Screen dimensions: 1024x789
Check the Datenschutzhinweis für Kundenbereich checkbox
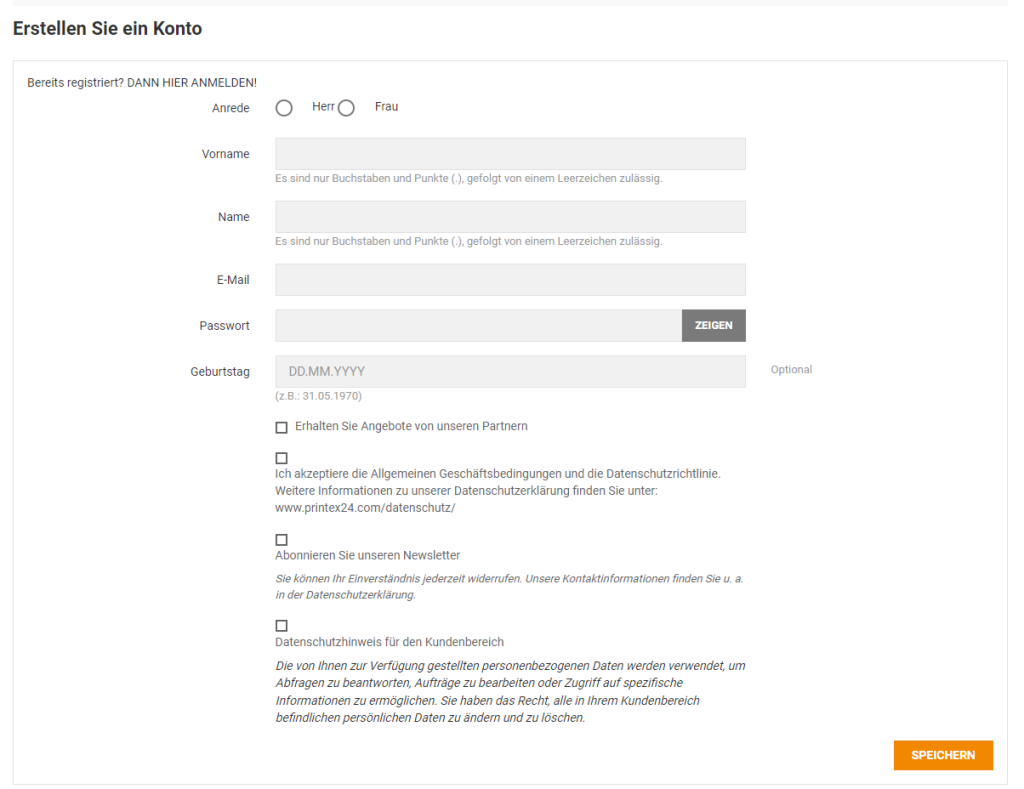point(281,625)
